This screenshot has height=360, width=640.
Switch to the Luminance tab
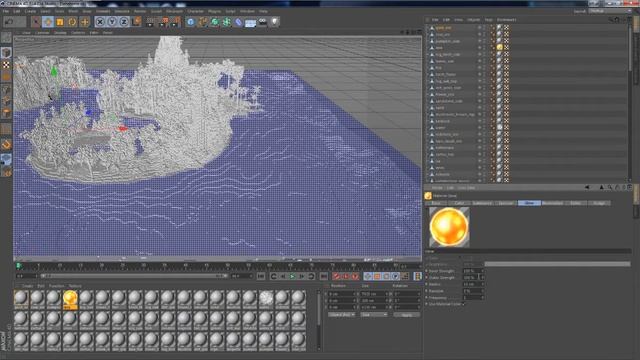[482, 203]
